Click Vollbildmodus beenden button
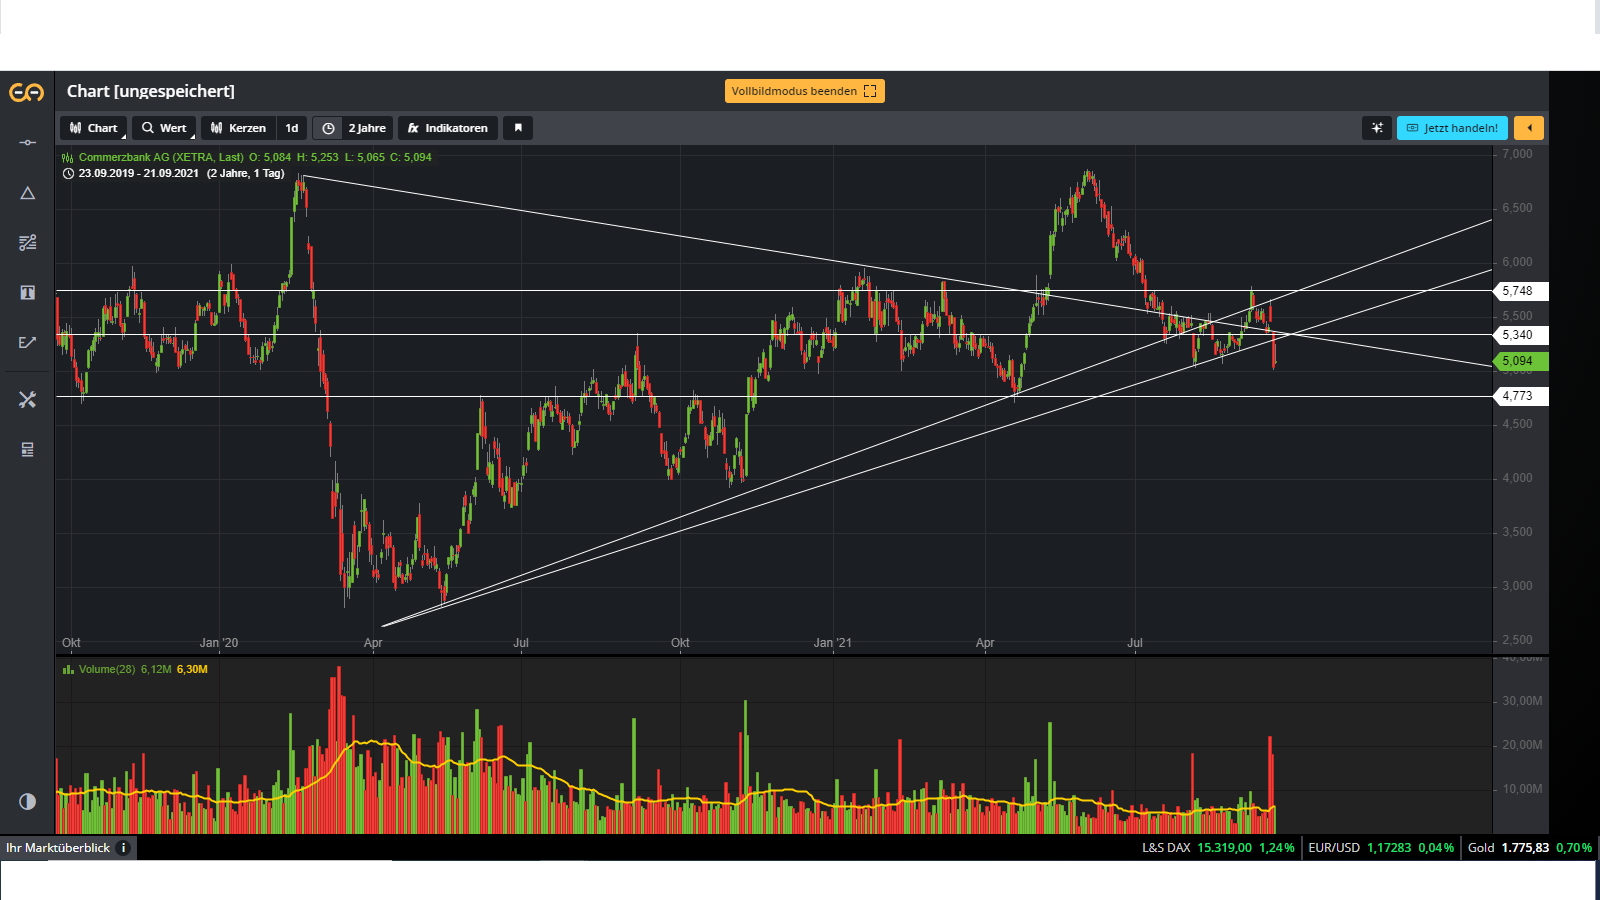Screen dimensions: 1600x900 click(805, 91)
